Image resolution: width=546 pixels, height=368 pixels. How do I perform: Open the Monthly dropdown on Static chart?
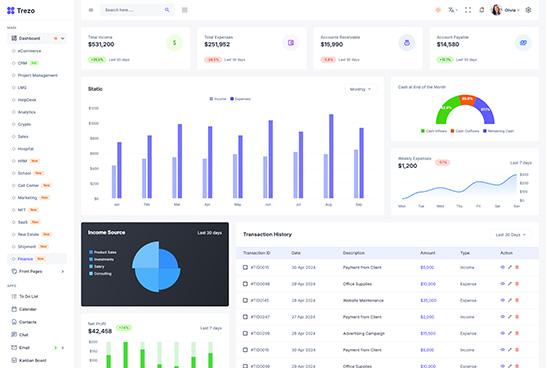360,89
